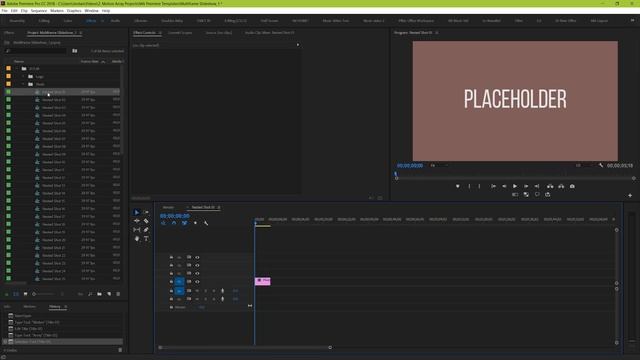Open the Editing workspace
The image size is (640, 360).
coord(44,20)
